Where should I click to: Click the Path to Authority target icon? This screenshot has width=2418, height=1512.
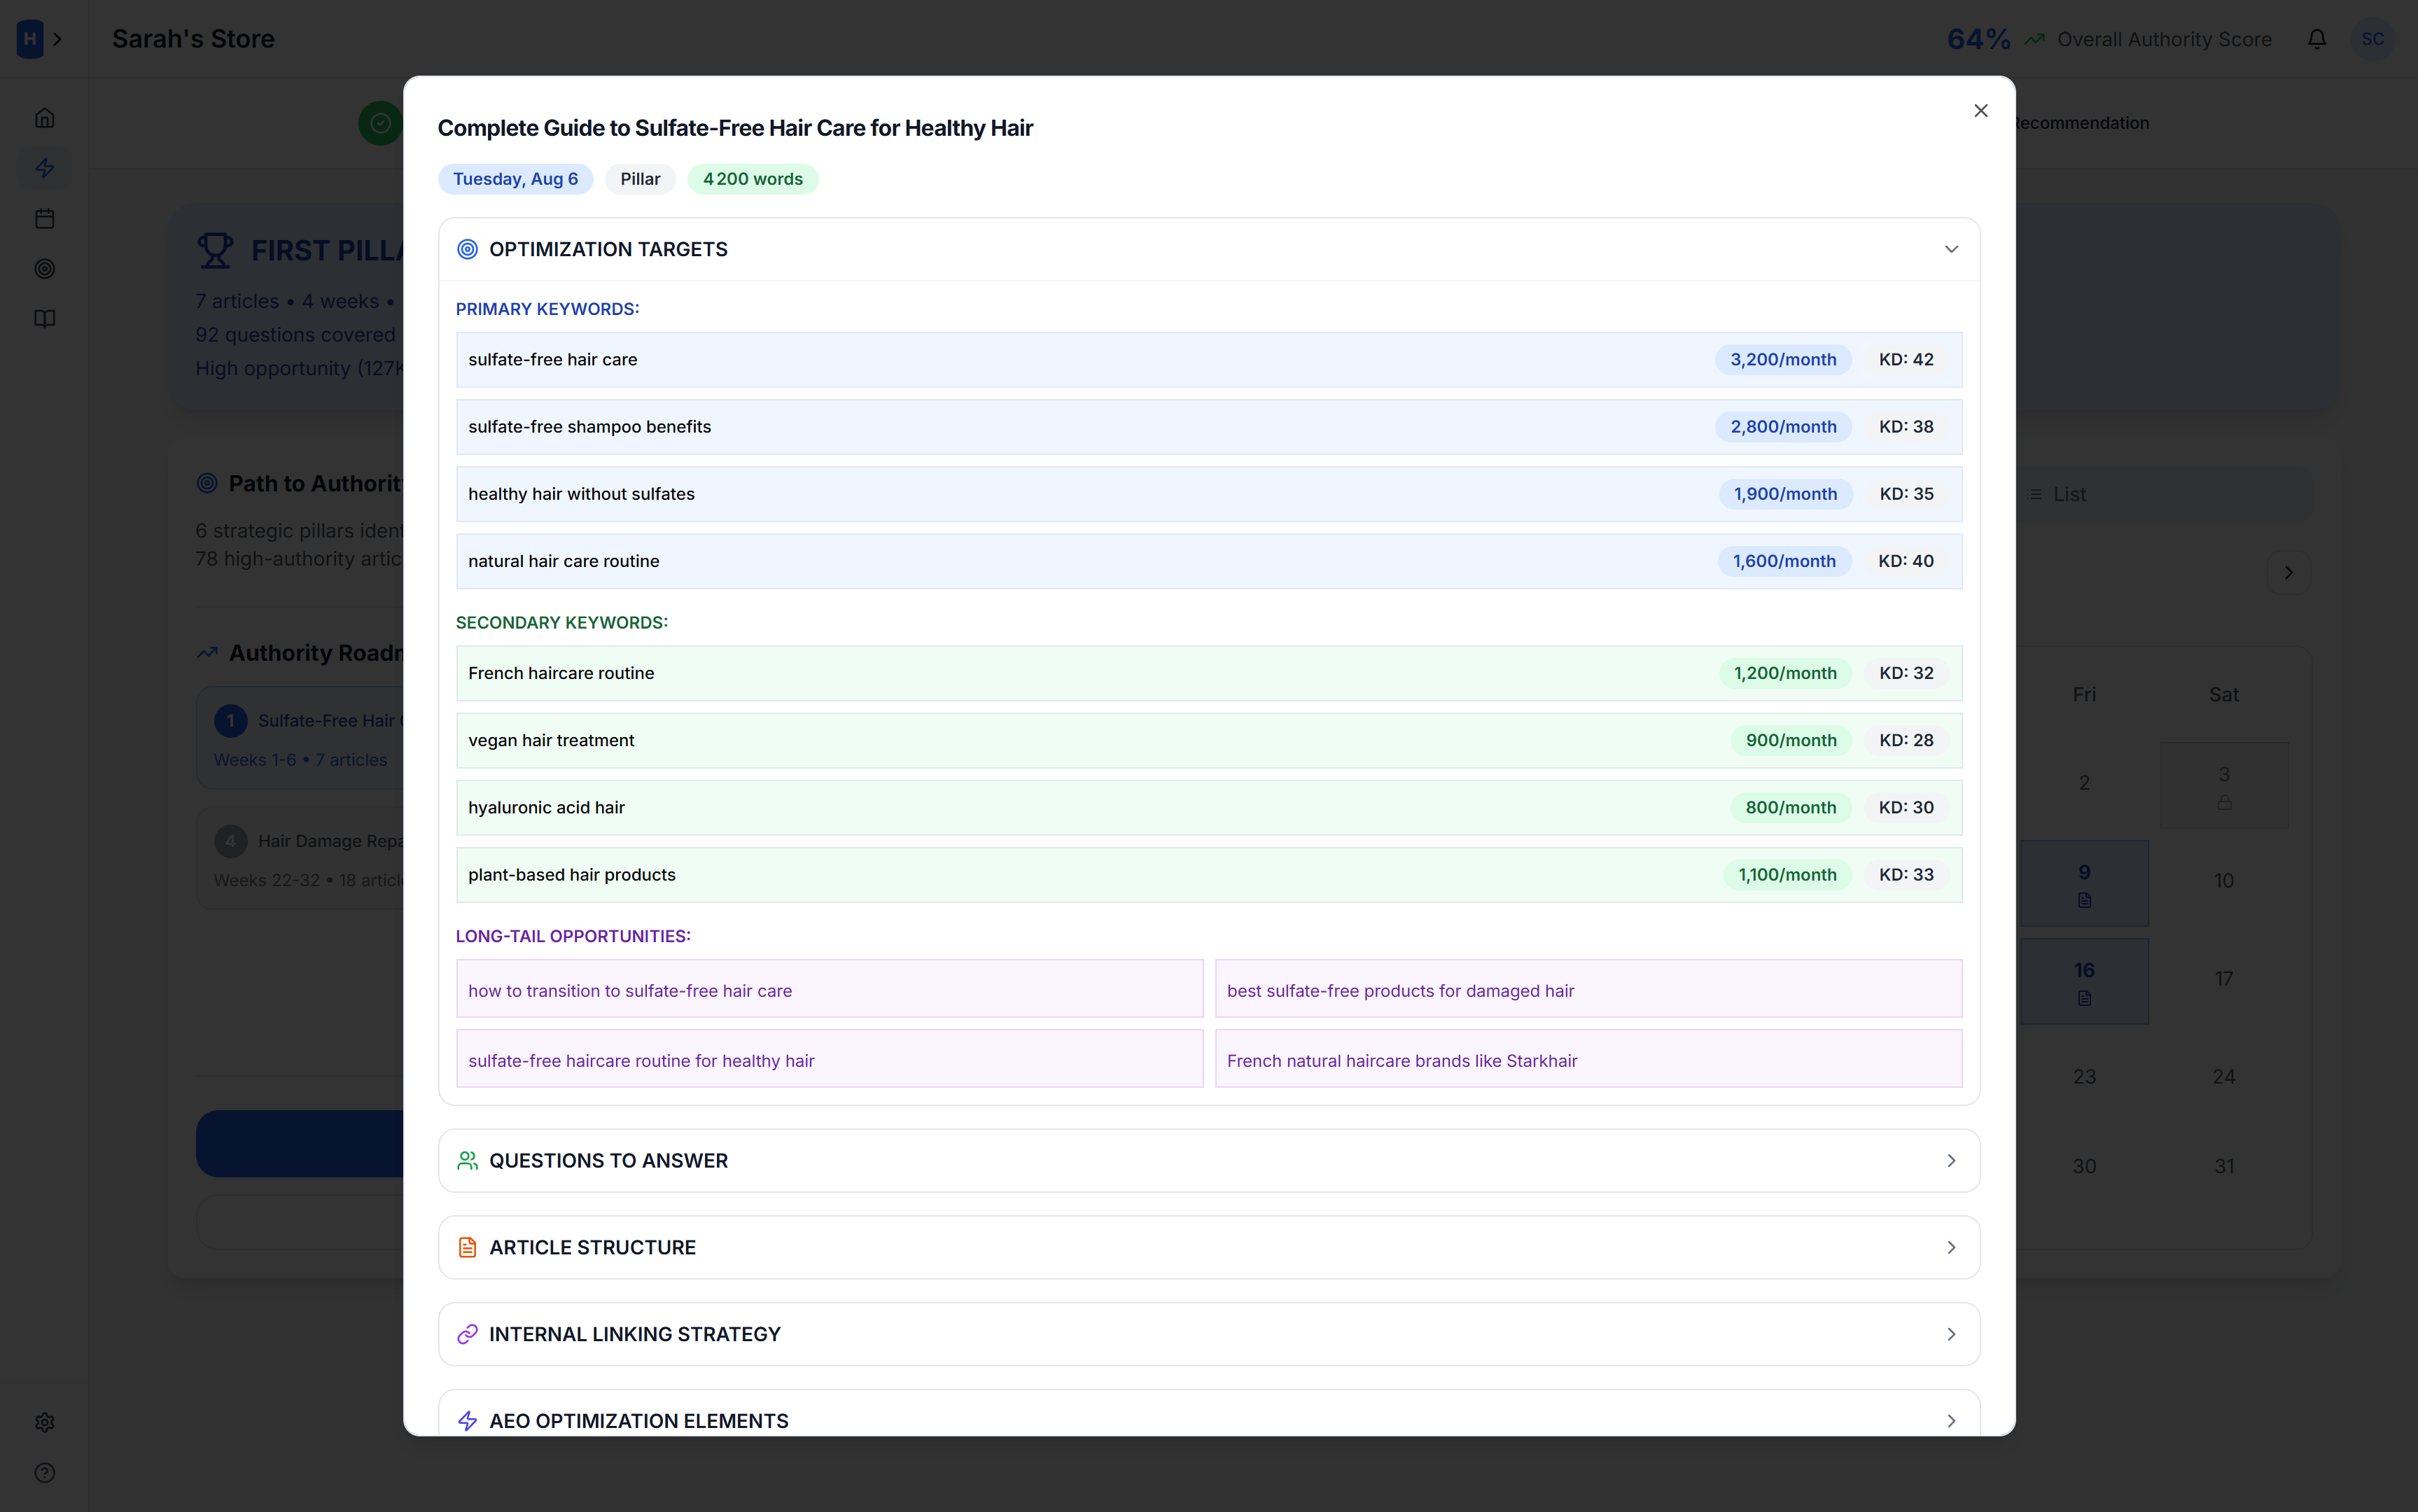207,484
